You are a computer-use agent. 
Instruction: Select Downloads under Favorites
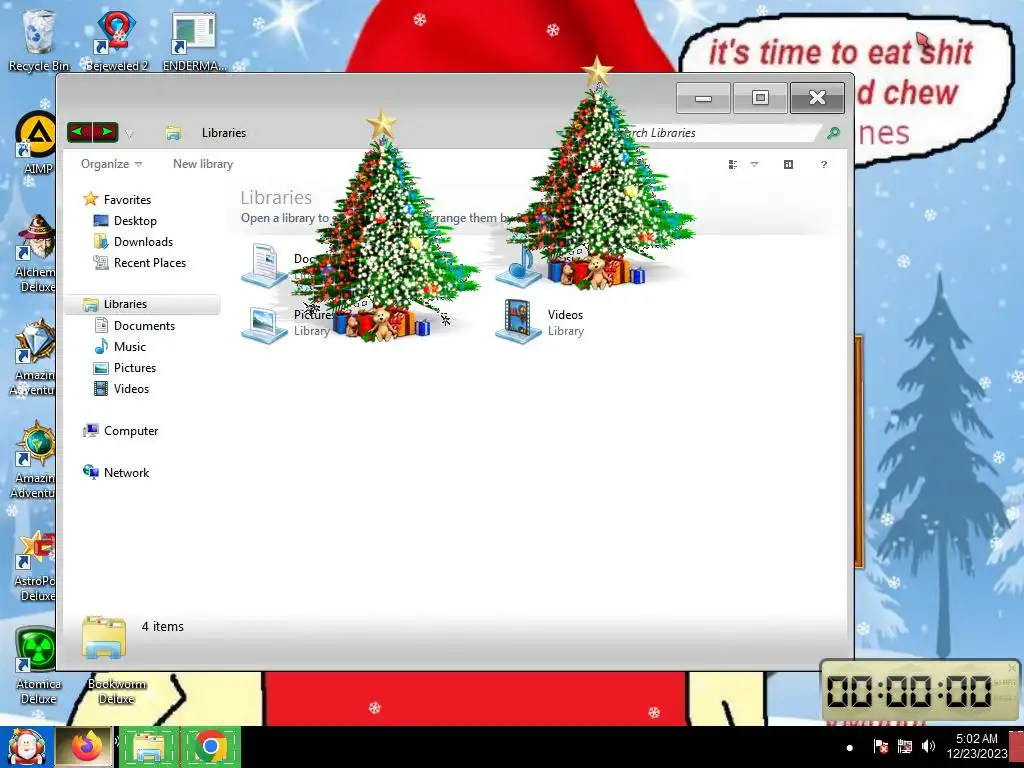[x=144, y=242]
